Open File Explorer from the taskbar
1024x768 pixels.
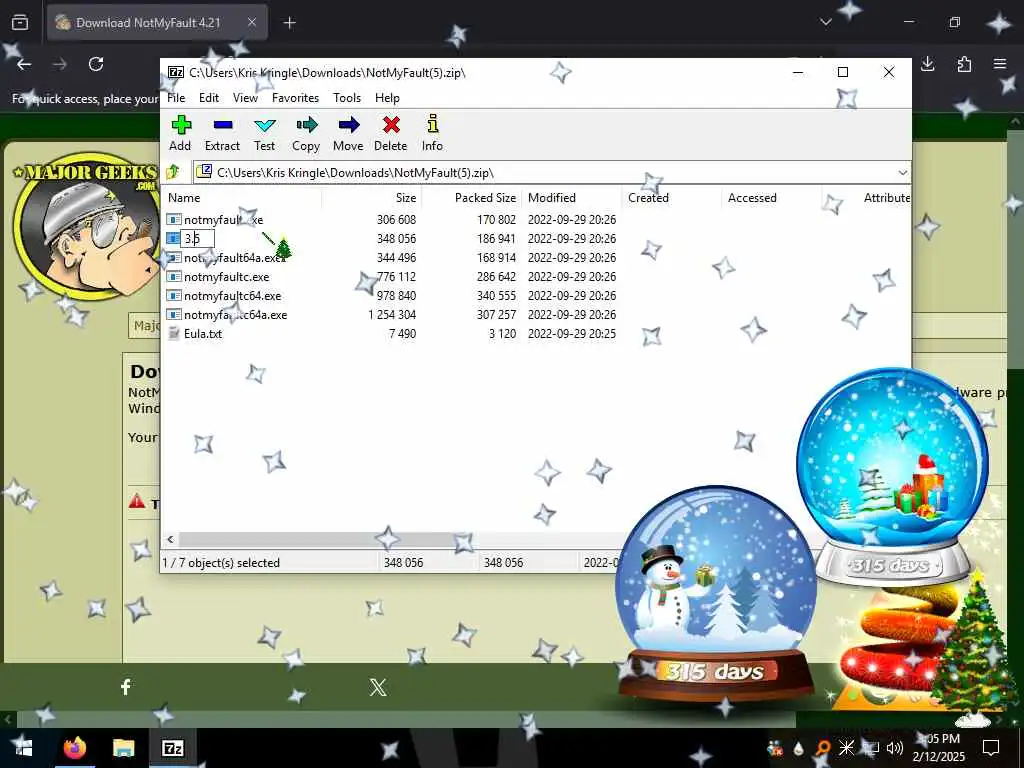(123, 748)
